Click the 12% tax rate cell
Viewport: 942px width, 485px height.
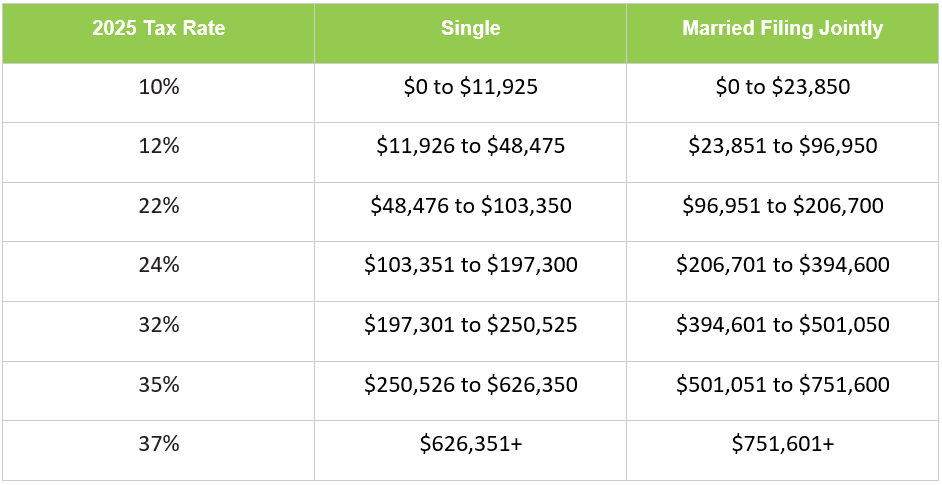pyautogui.click(x=158, y=153)
